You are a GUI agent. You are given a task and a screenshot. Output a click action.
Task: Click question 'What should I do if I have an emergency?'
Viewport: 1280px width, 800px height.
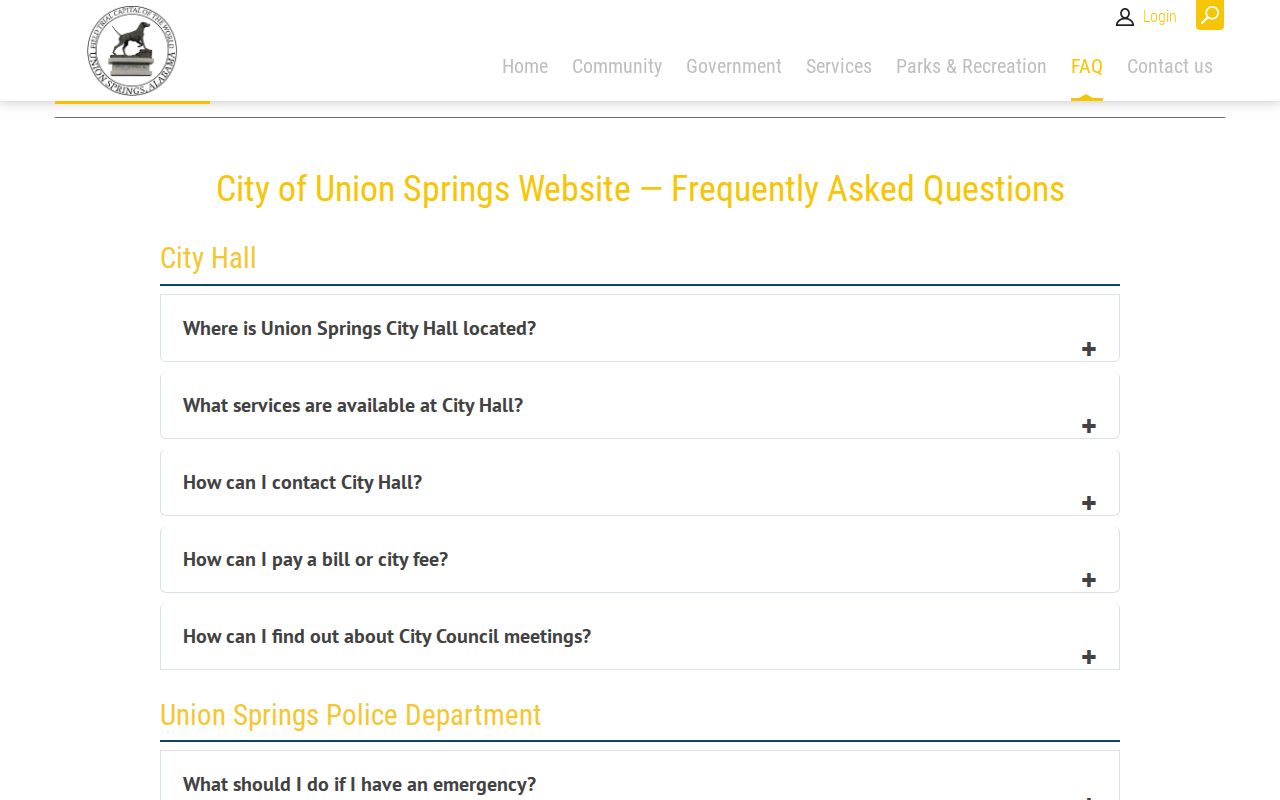[359, 784]
